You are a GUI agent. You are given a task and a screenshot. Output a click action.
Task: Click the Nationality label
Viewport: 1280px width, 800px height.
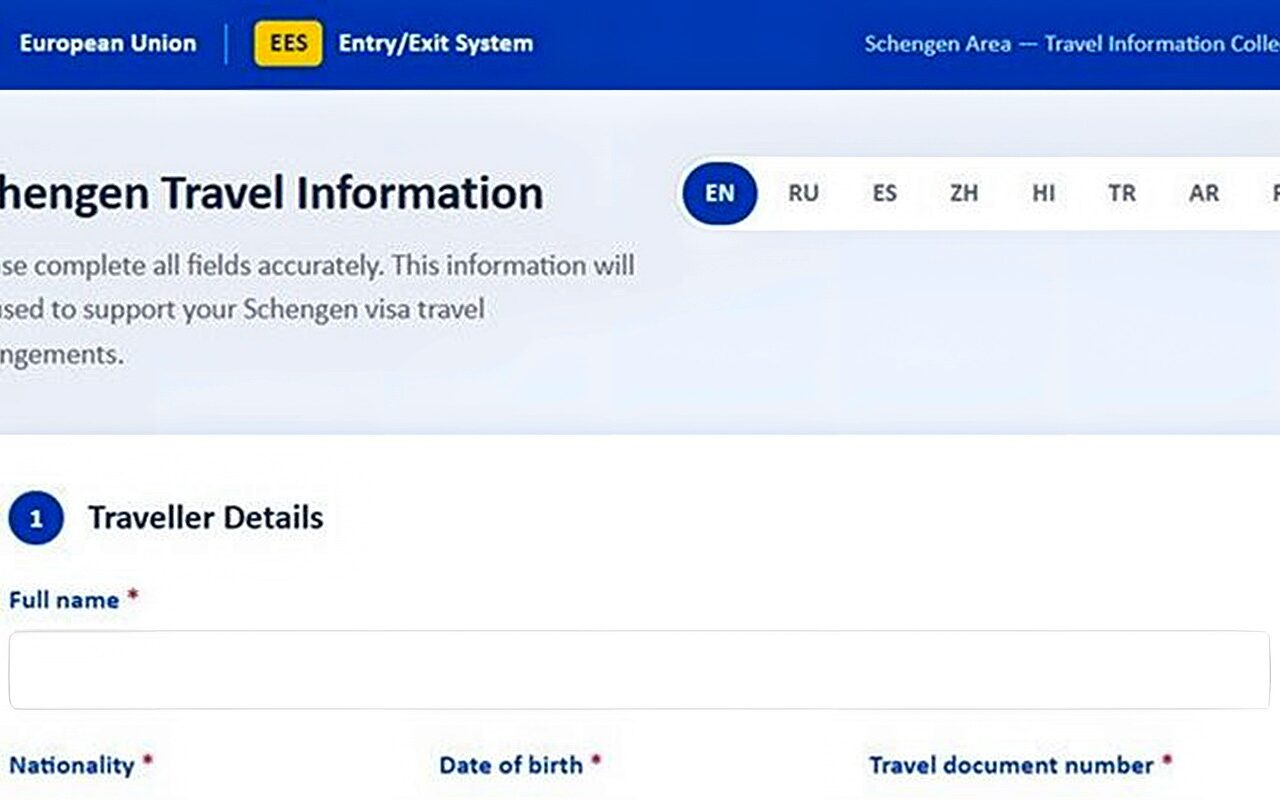point(71,765)
